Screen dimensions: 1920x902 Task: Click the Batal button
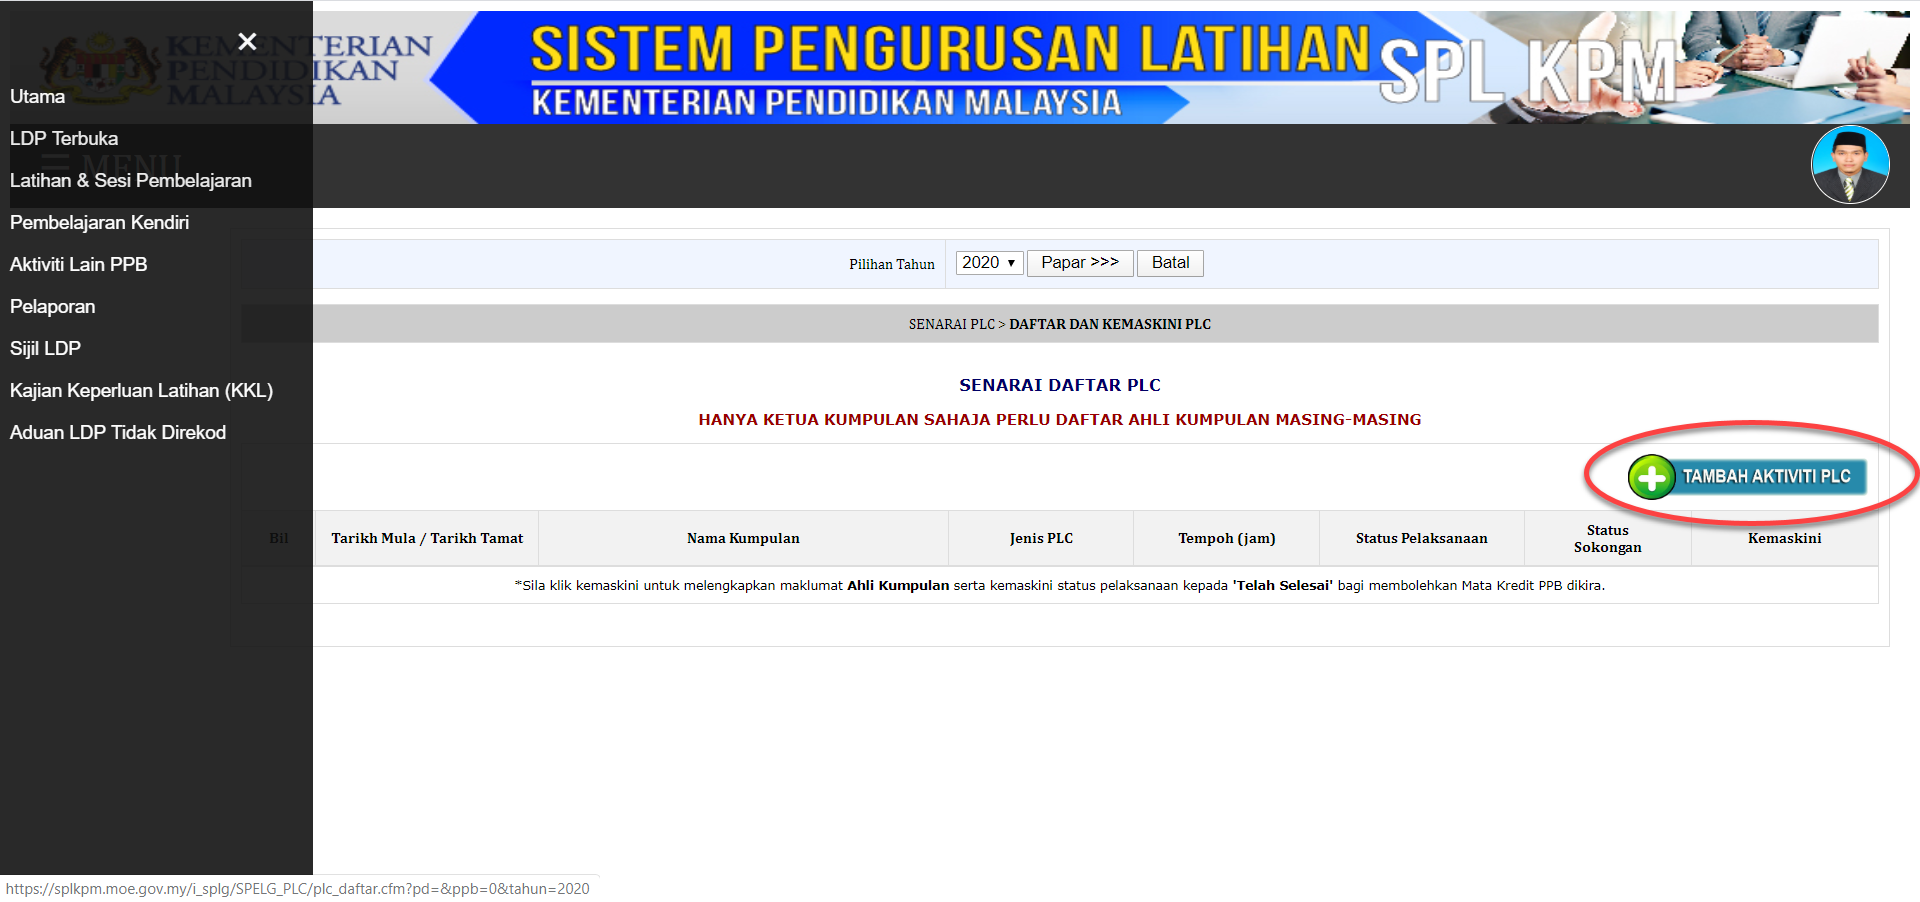point(1170,263)
